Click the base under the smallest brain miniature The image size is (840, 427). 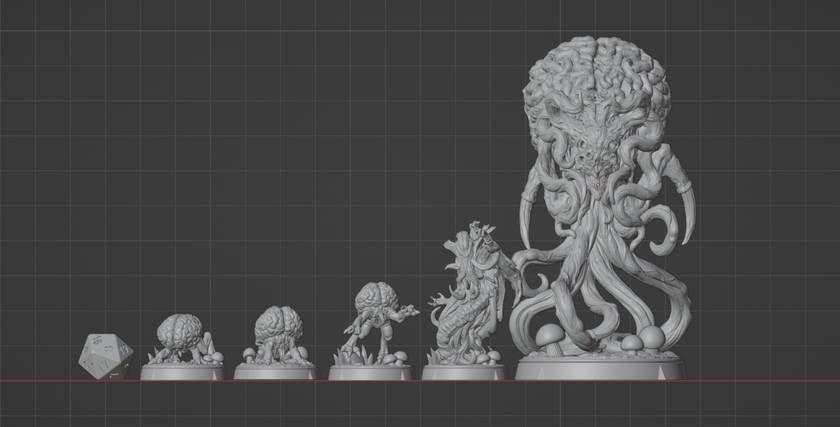[183, 372]
